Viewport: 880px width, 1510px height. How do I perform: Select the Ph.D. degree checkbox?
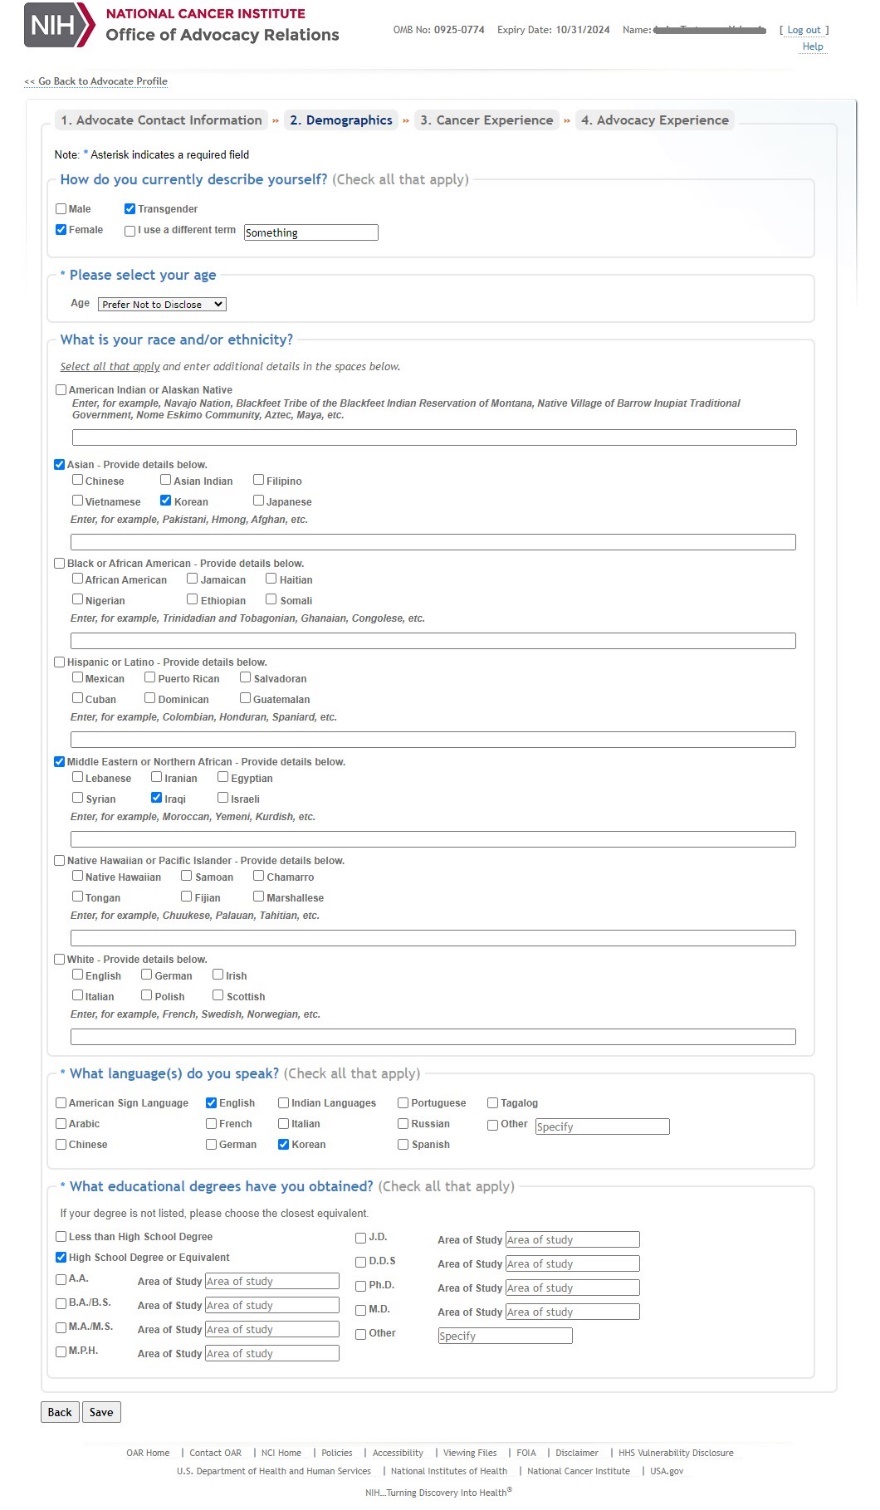coord(361,1286)
